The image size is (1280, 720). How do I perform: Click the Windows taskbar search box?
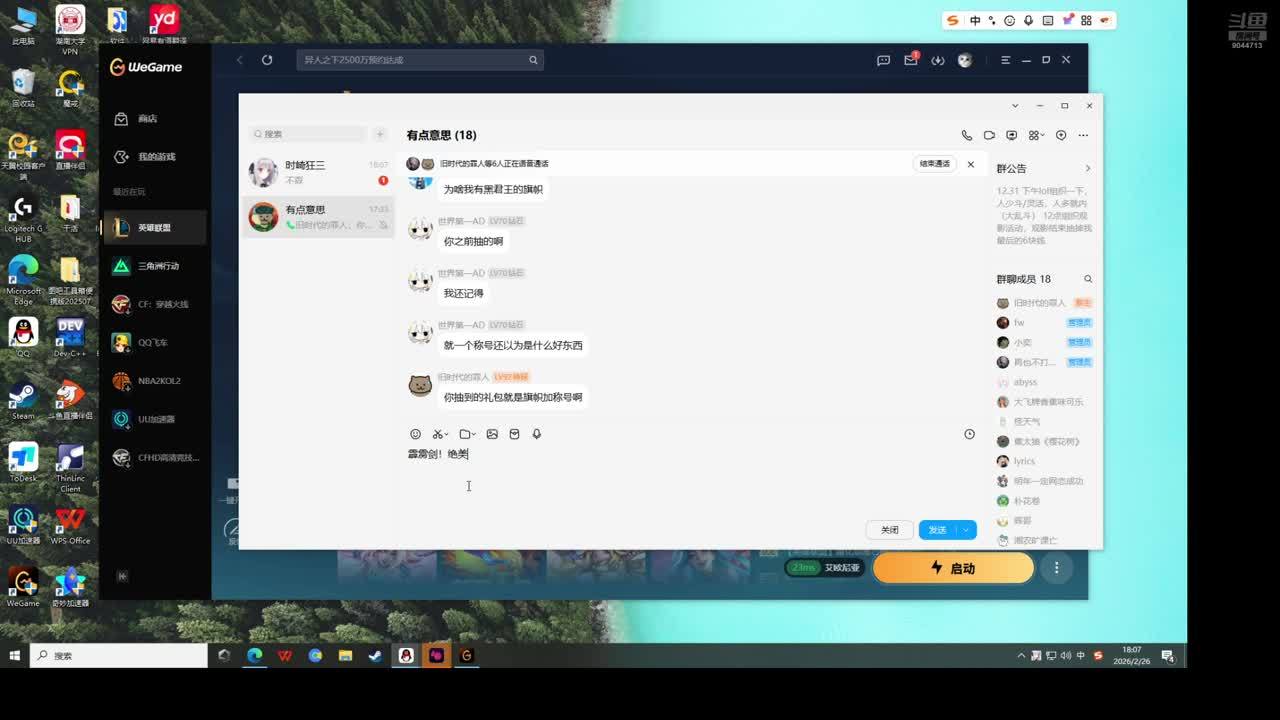(x=119, y=656)
